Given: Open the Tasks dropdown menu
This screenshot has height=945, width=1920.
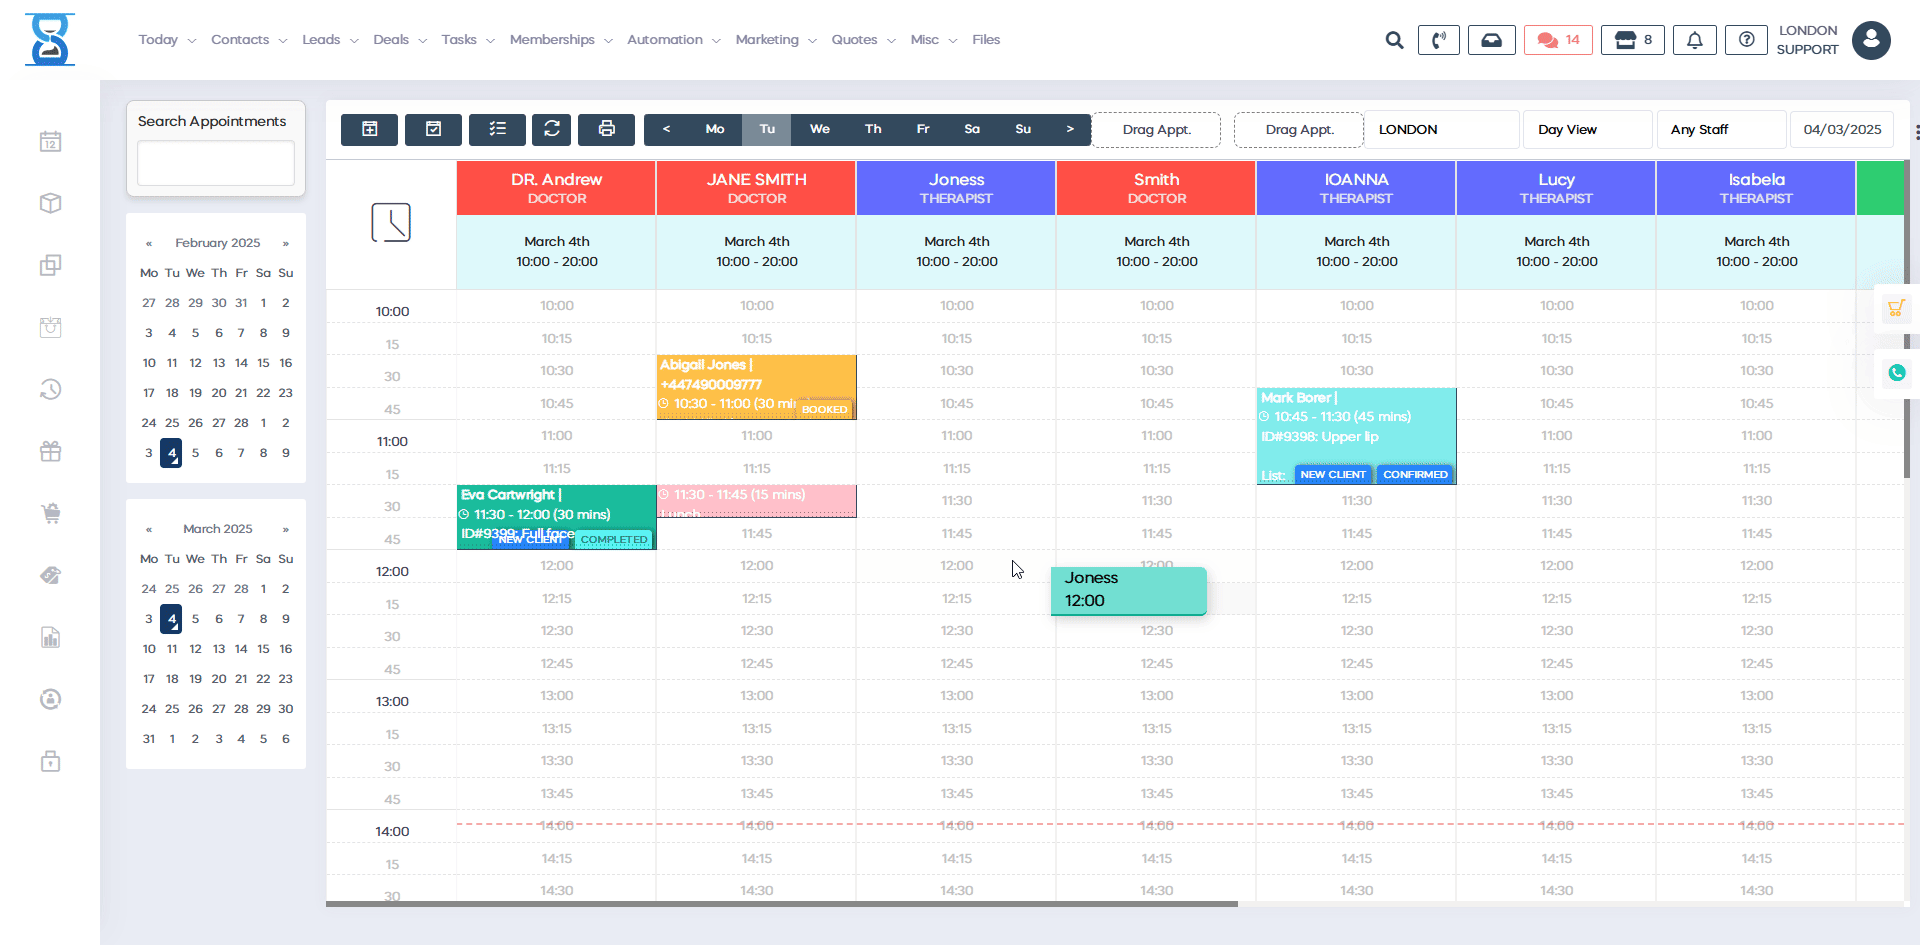Looking at the screenshot, I should (459, 40).
